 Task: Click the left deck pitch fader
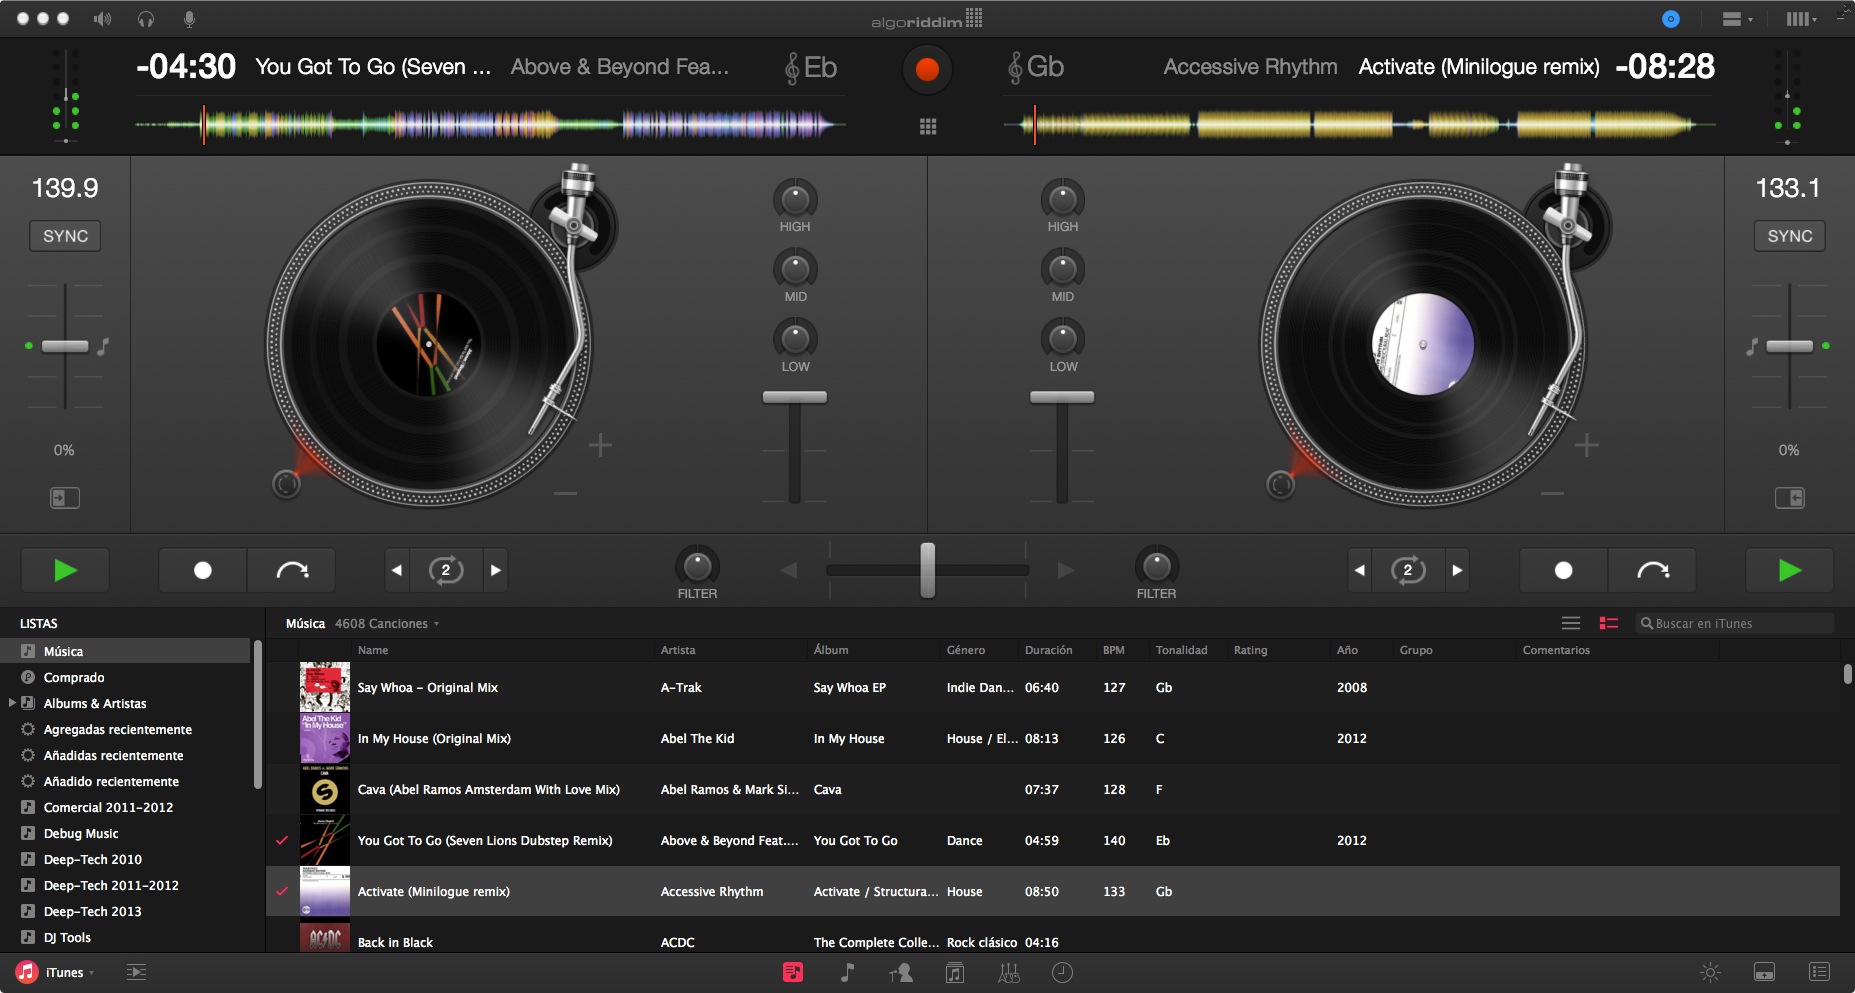click(x=65, y=346)
